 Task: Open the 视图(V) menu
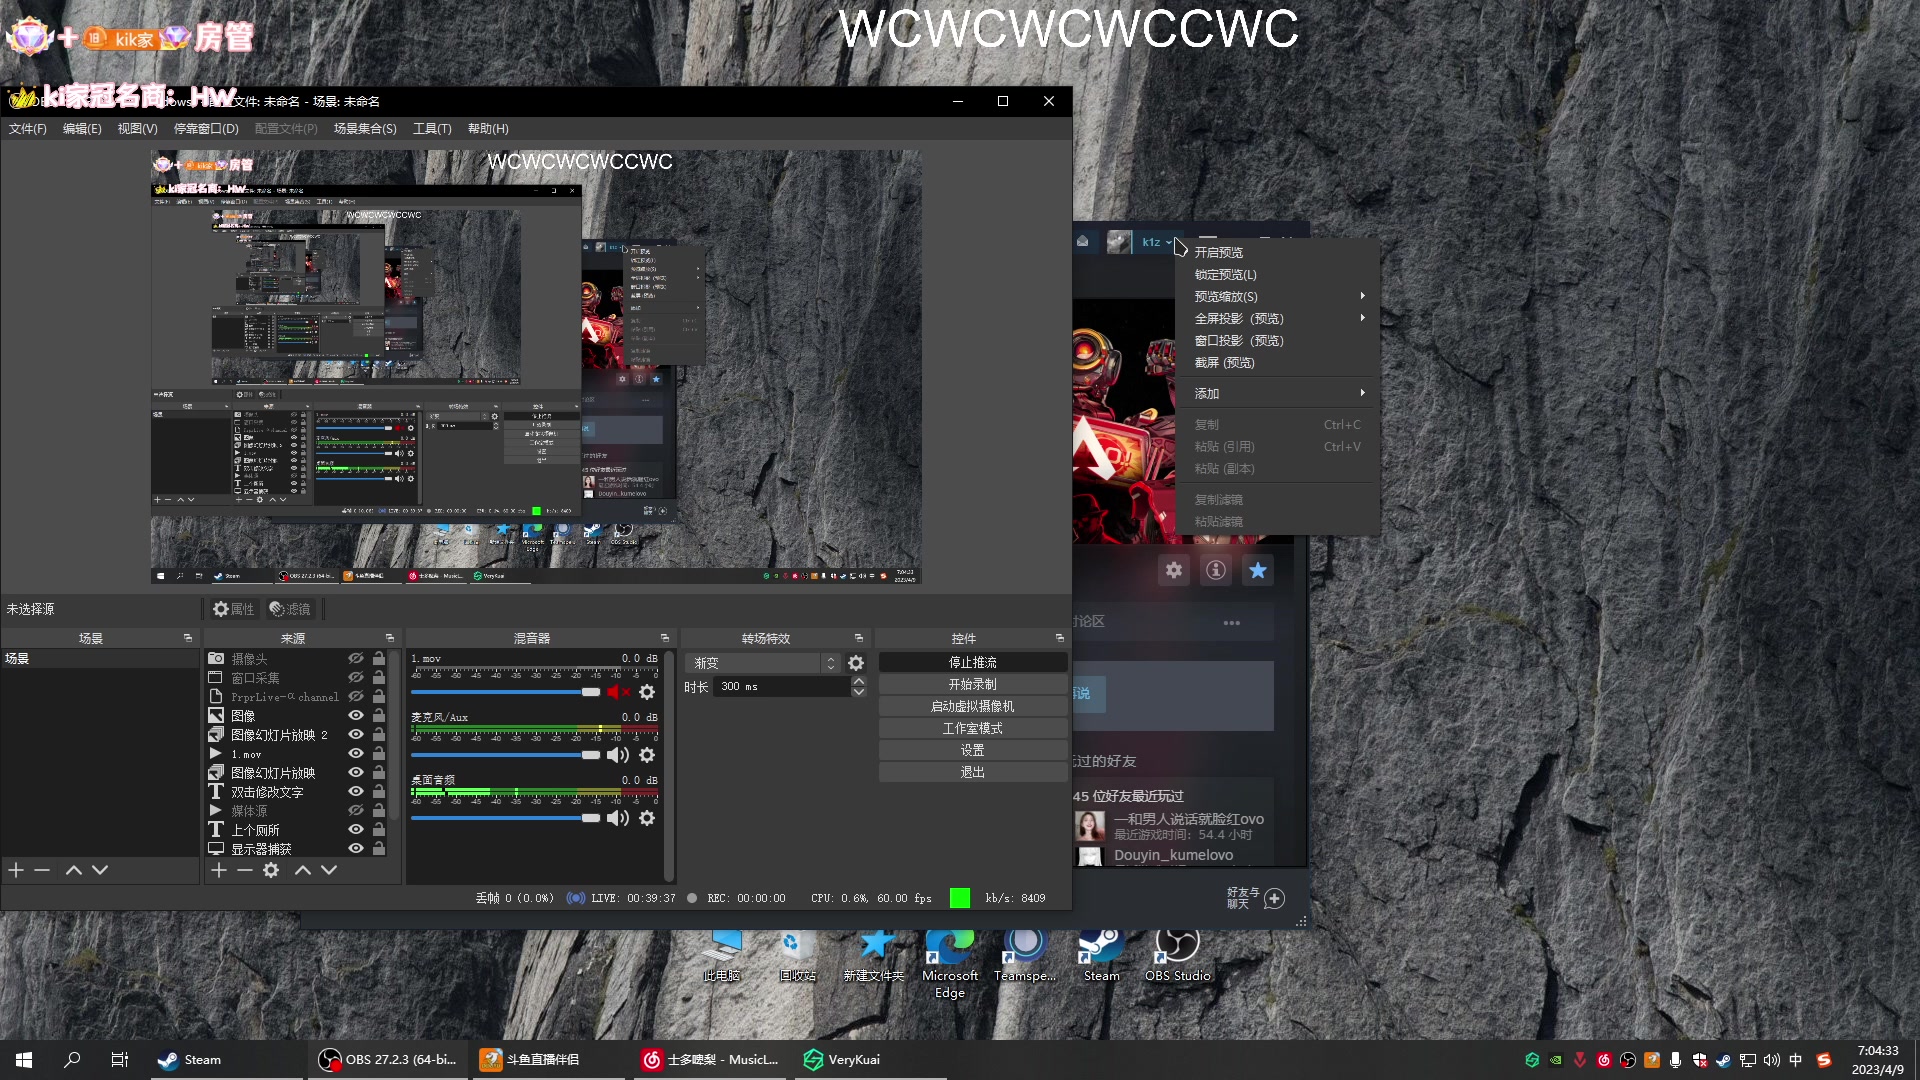(x=137, y=129)
